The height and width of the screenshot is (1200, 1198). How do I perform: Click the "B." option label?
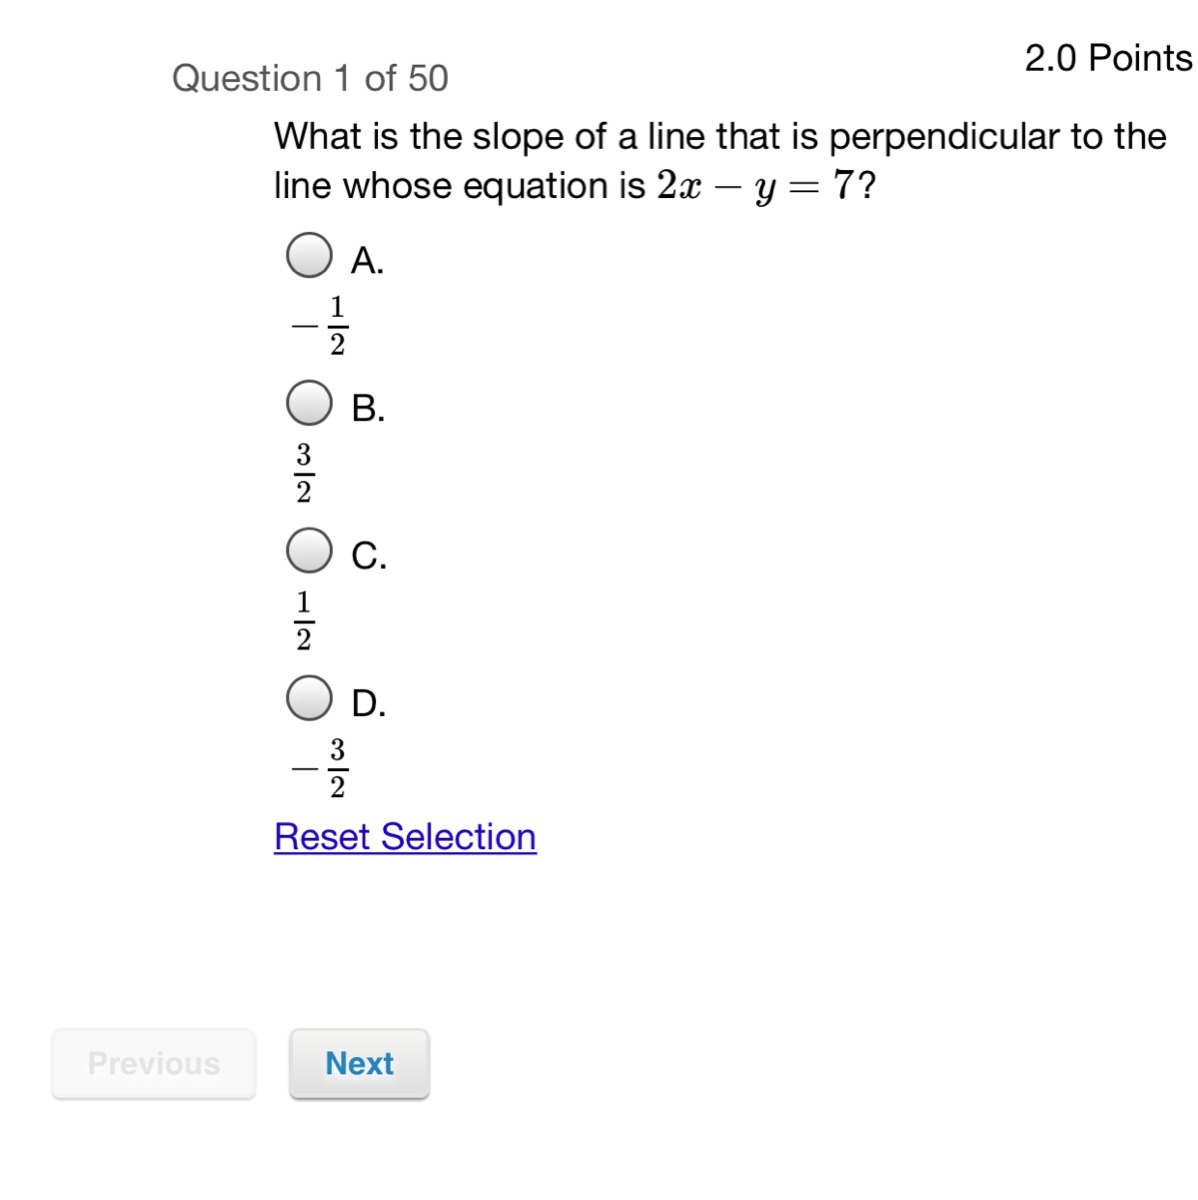coord(368,409)
